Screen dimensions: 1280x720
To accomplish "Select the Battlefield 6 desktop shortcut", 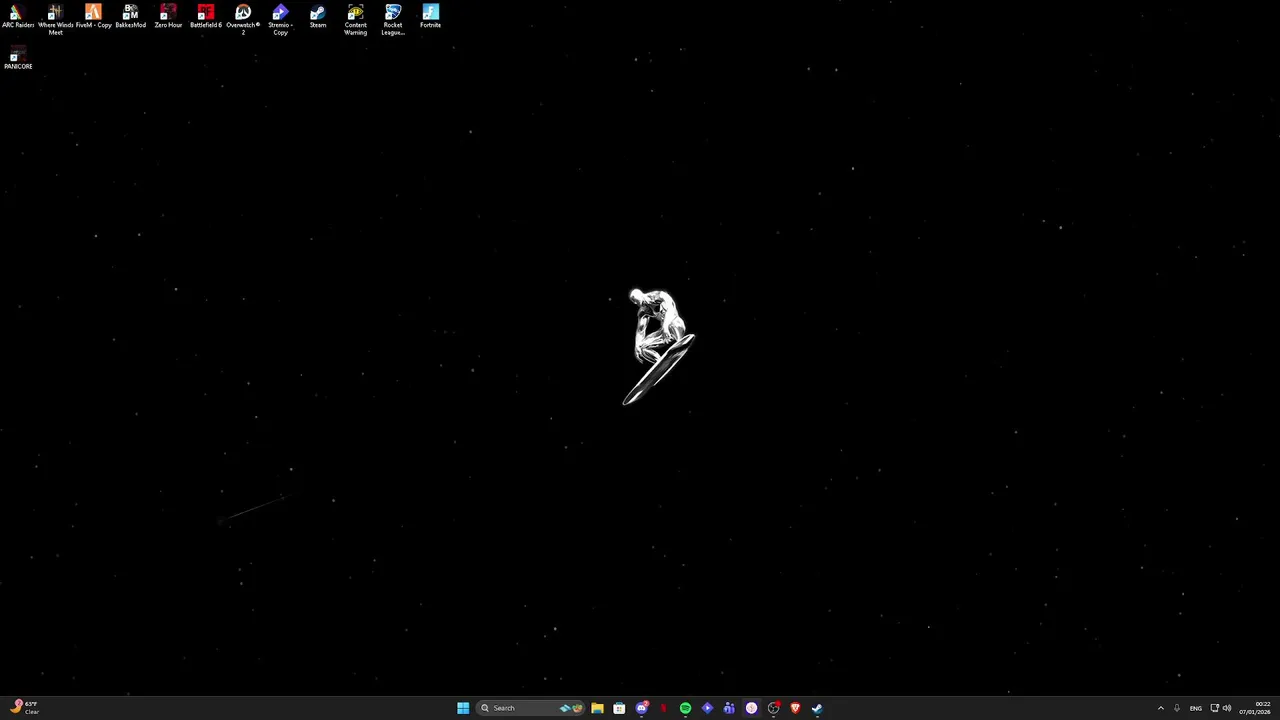I will coord(205,16).
